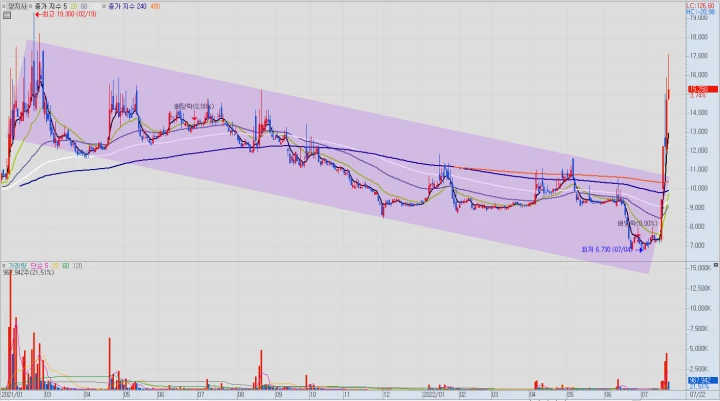The width and height of the screenshot is (720, 401).
Task: Click the small square icon on the volume panel's right edge
Action: (x=716, y=265)
